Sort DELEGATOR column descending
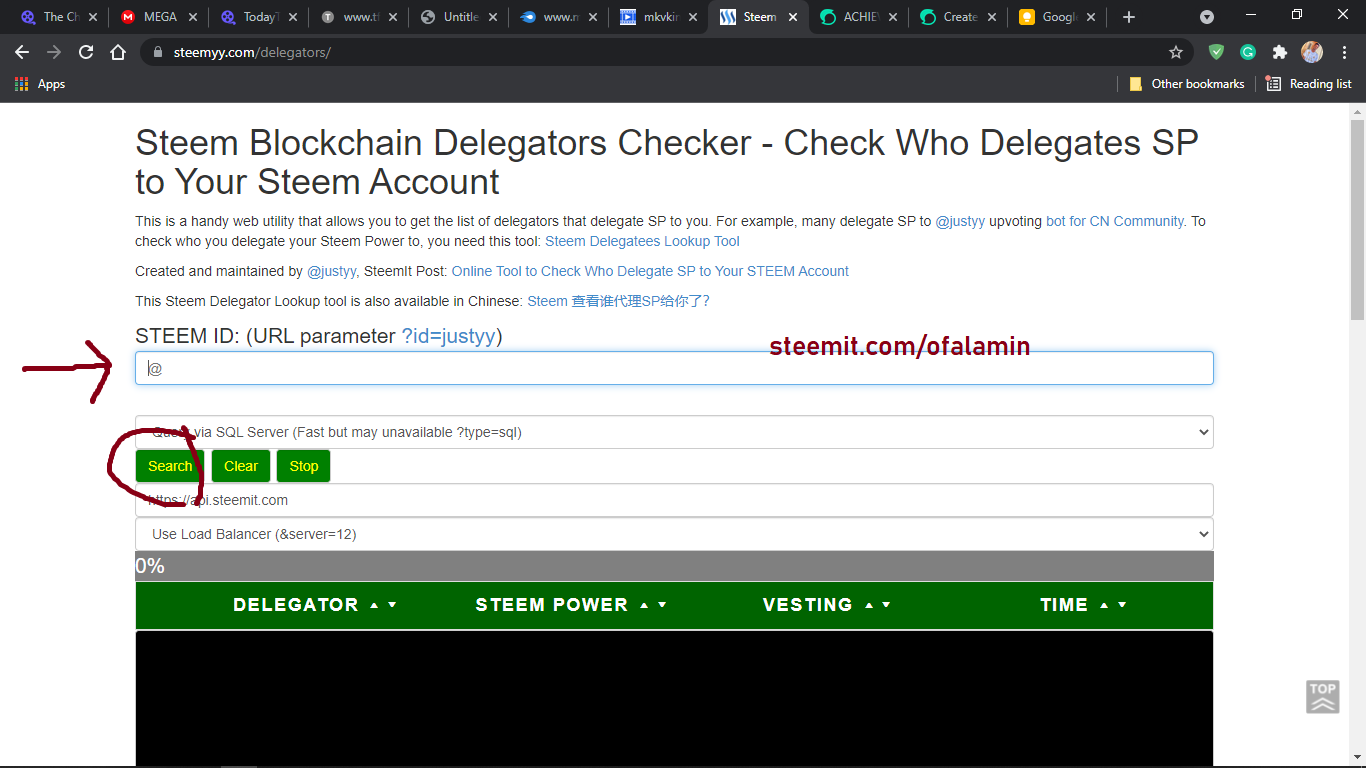This screenshot has width=1366, height=768. [392, 605]
